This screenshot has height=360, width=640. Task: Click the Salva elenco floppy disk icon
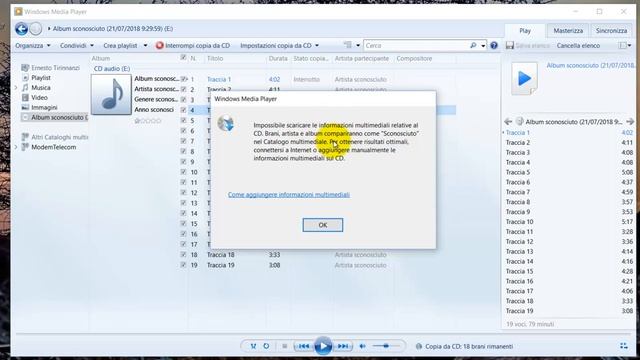[510, 45]
